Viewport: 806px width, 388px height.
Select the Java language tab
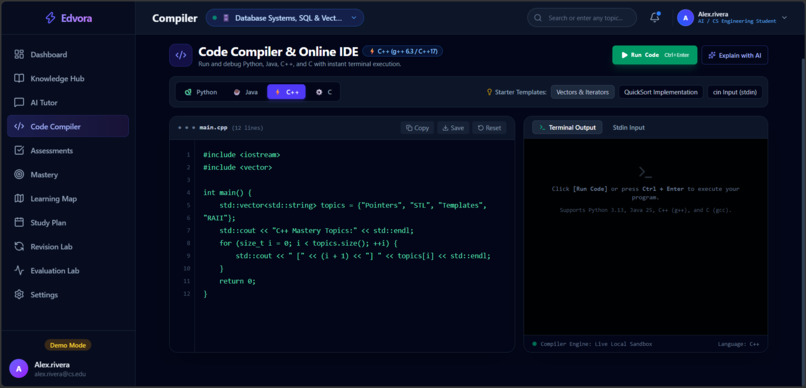point(246,92)
